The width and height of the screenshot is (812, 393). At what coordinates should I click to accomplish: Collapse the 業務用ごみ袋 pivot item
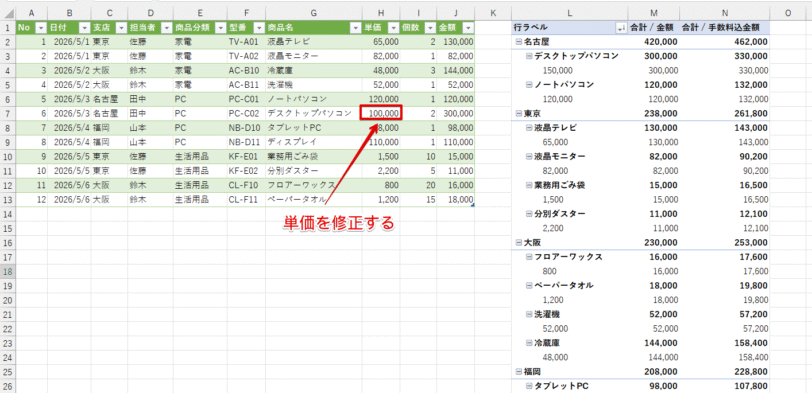pos(529,185)
